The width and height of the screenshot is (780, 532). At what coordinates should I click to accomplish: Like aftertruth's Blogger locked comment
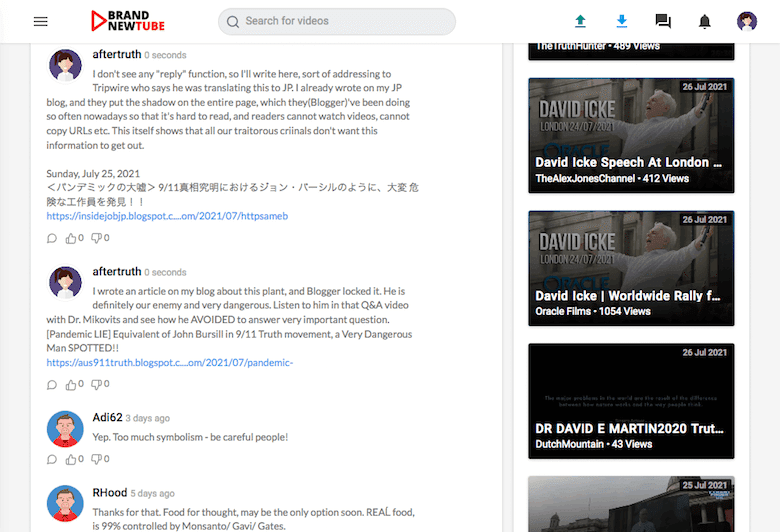(x=71, y=385)
